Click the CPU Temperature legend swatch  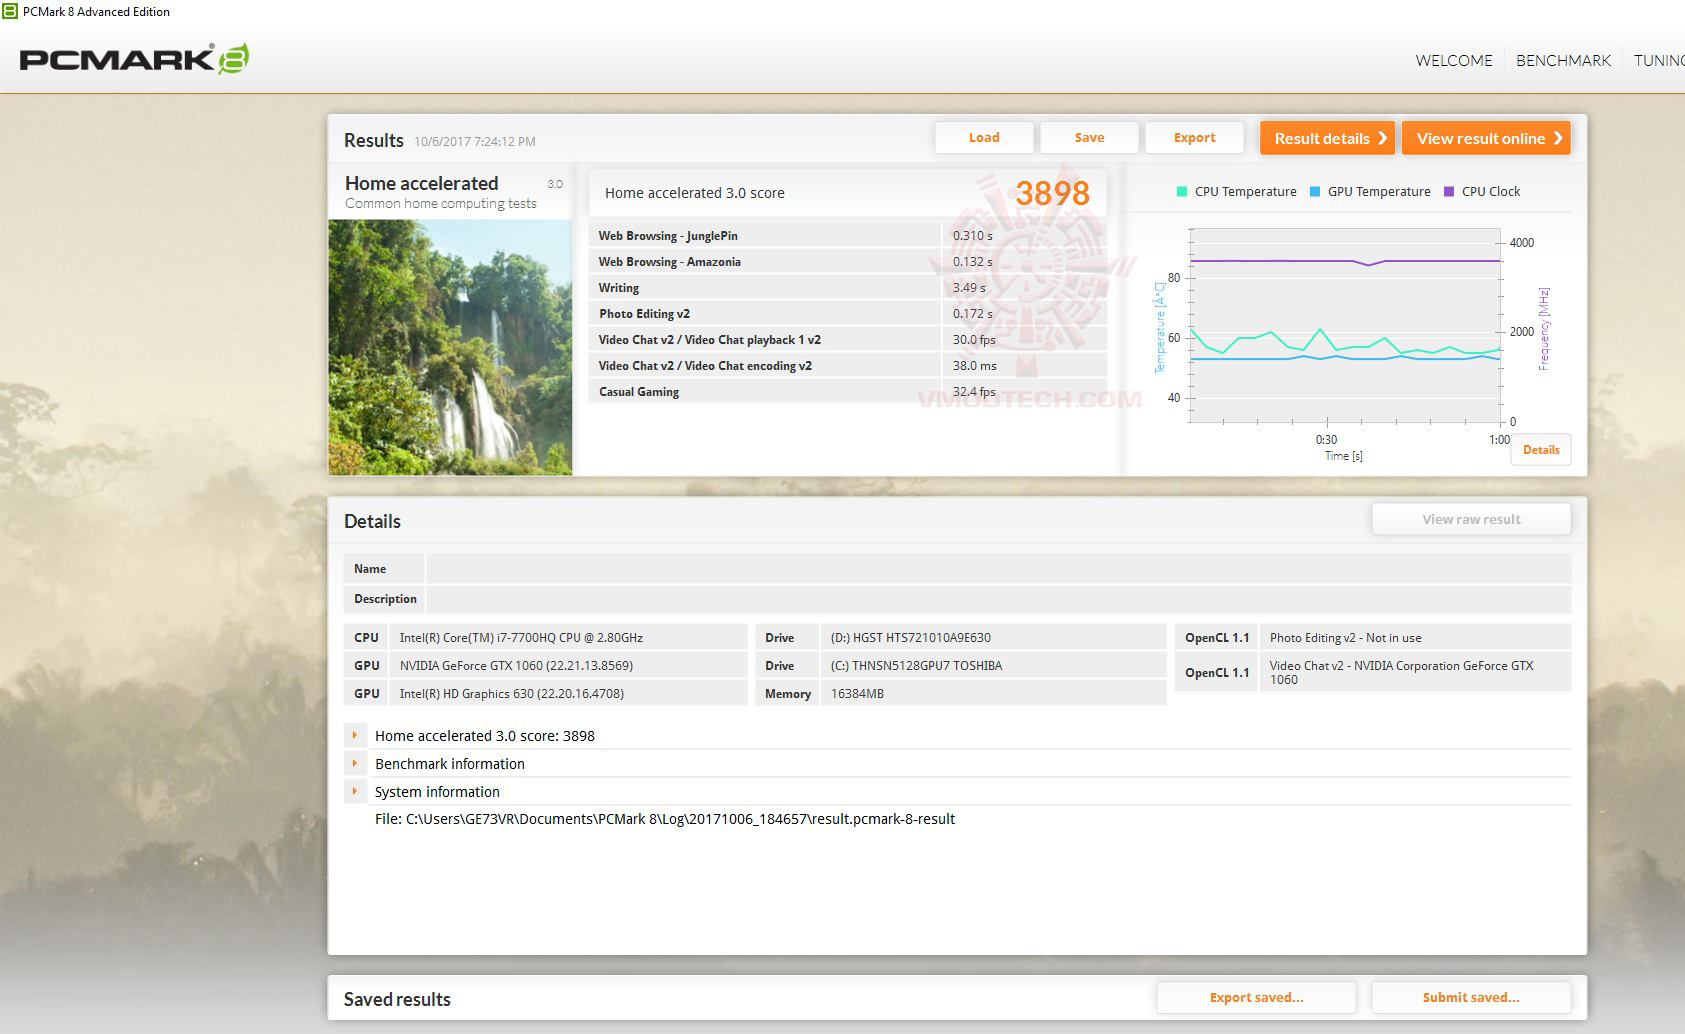point(1182,192)
